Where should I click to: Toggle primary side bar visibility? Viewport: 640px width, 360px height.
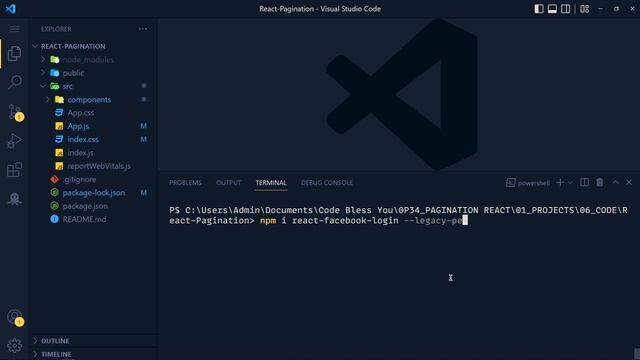pos(539,9)
